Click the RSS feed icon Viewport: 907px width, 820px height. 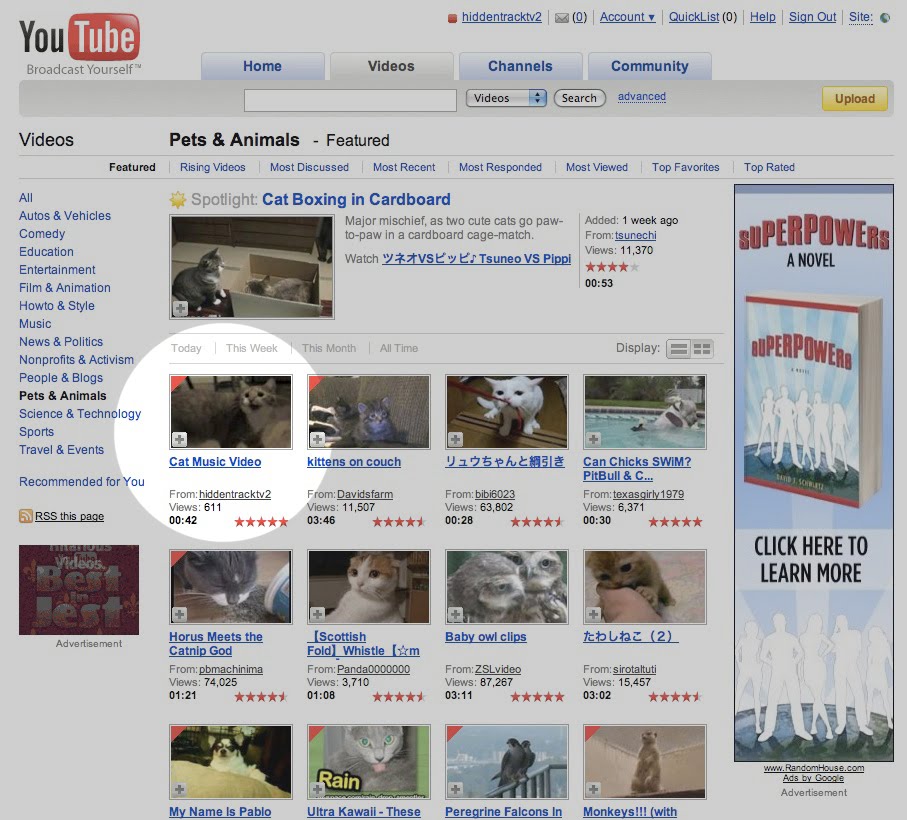[x=25, y=516]
